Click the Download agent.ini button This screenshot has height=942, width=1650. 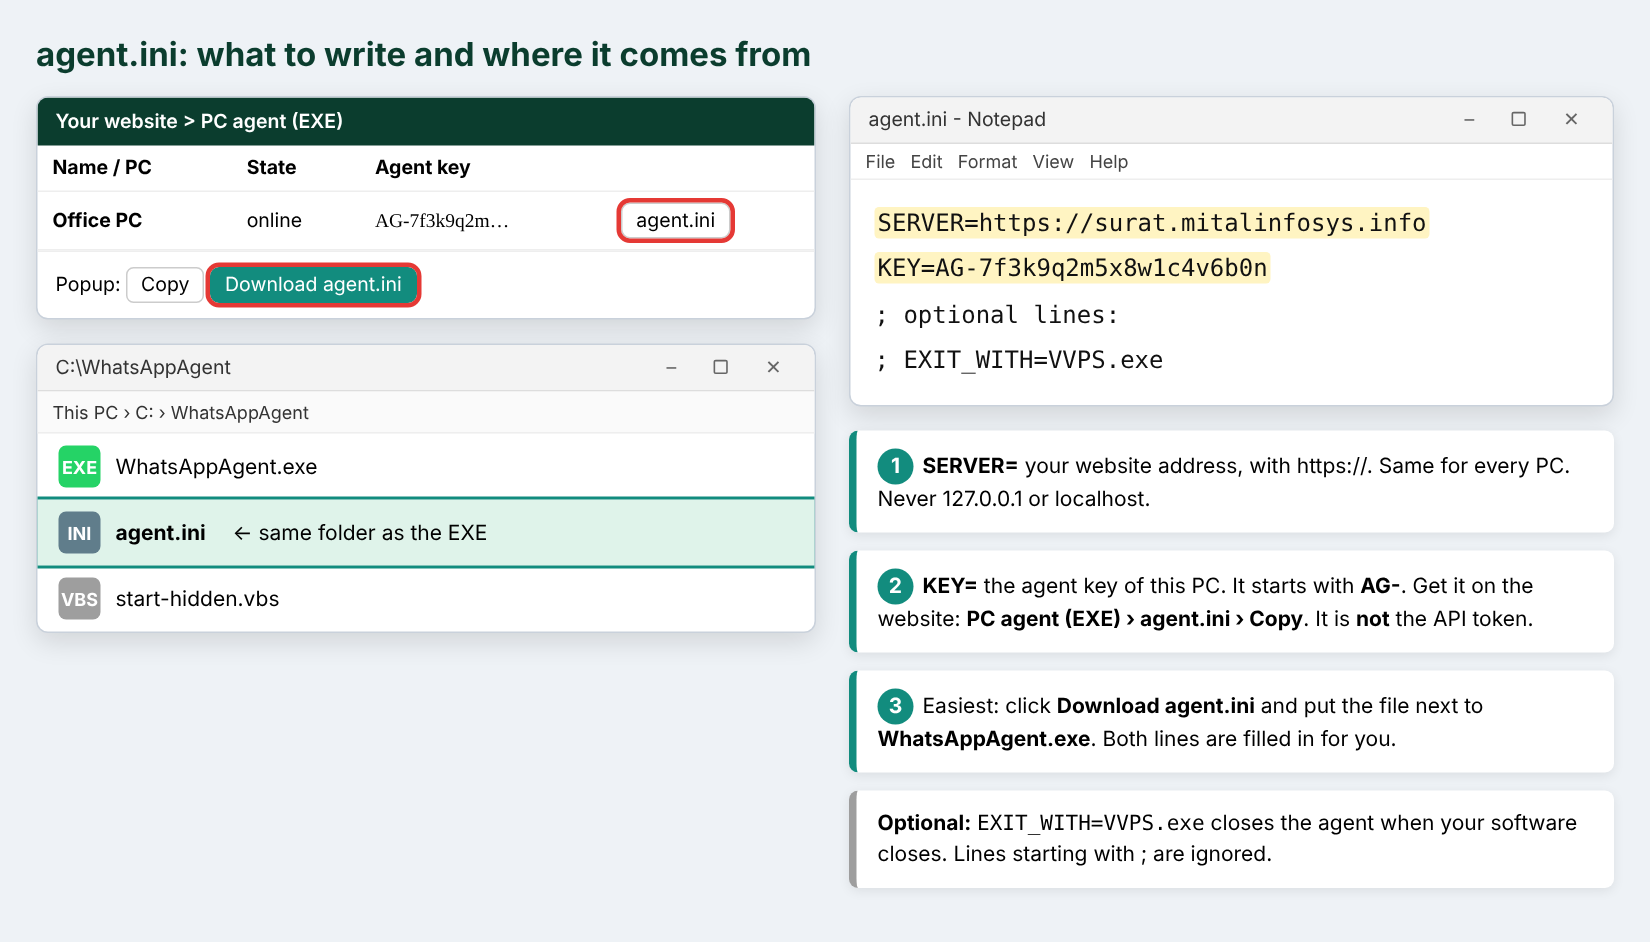[x=313, y=285]
